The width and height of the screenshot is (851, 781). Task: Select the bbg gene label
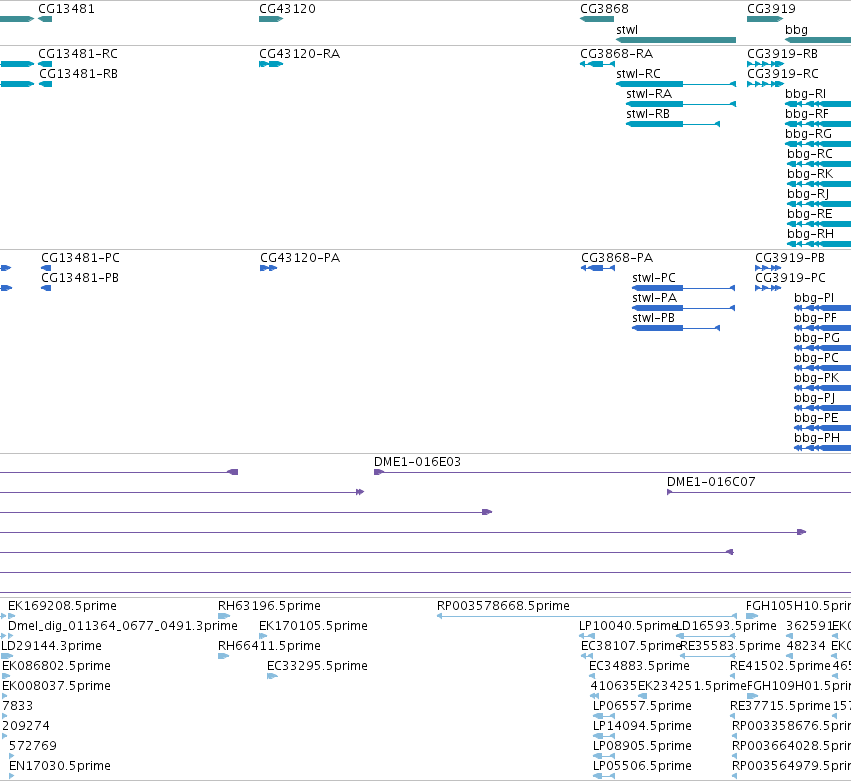click(796, 30)
